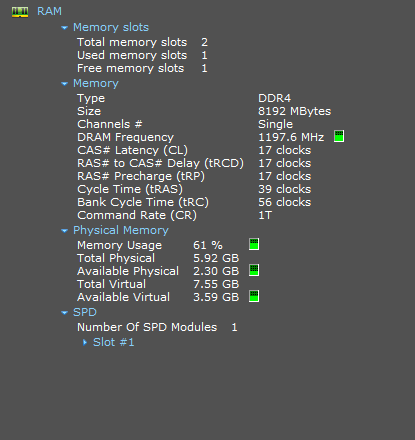Click the Available Virtual label
Image resolution: width=415 pixels, height=440 pixels.
124,297
